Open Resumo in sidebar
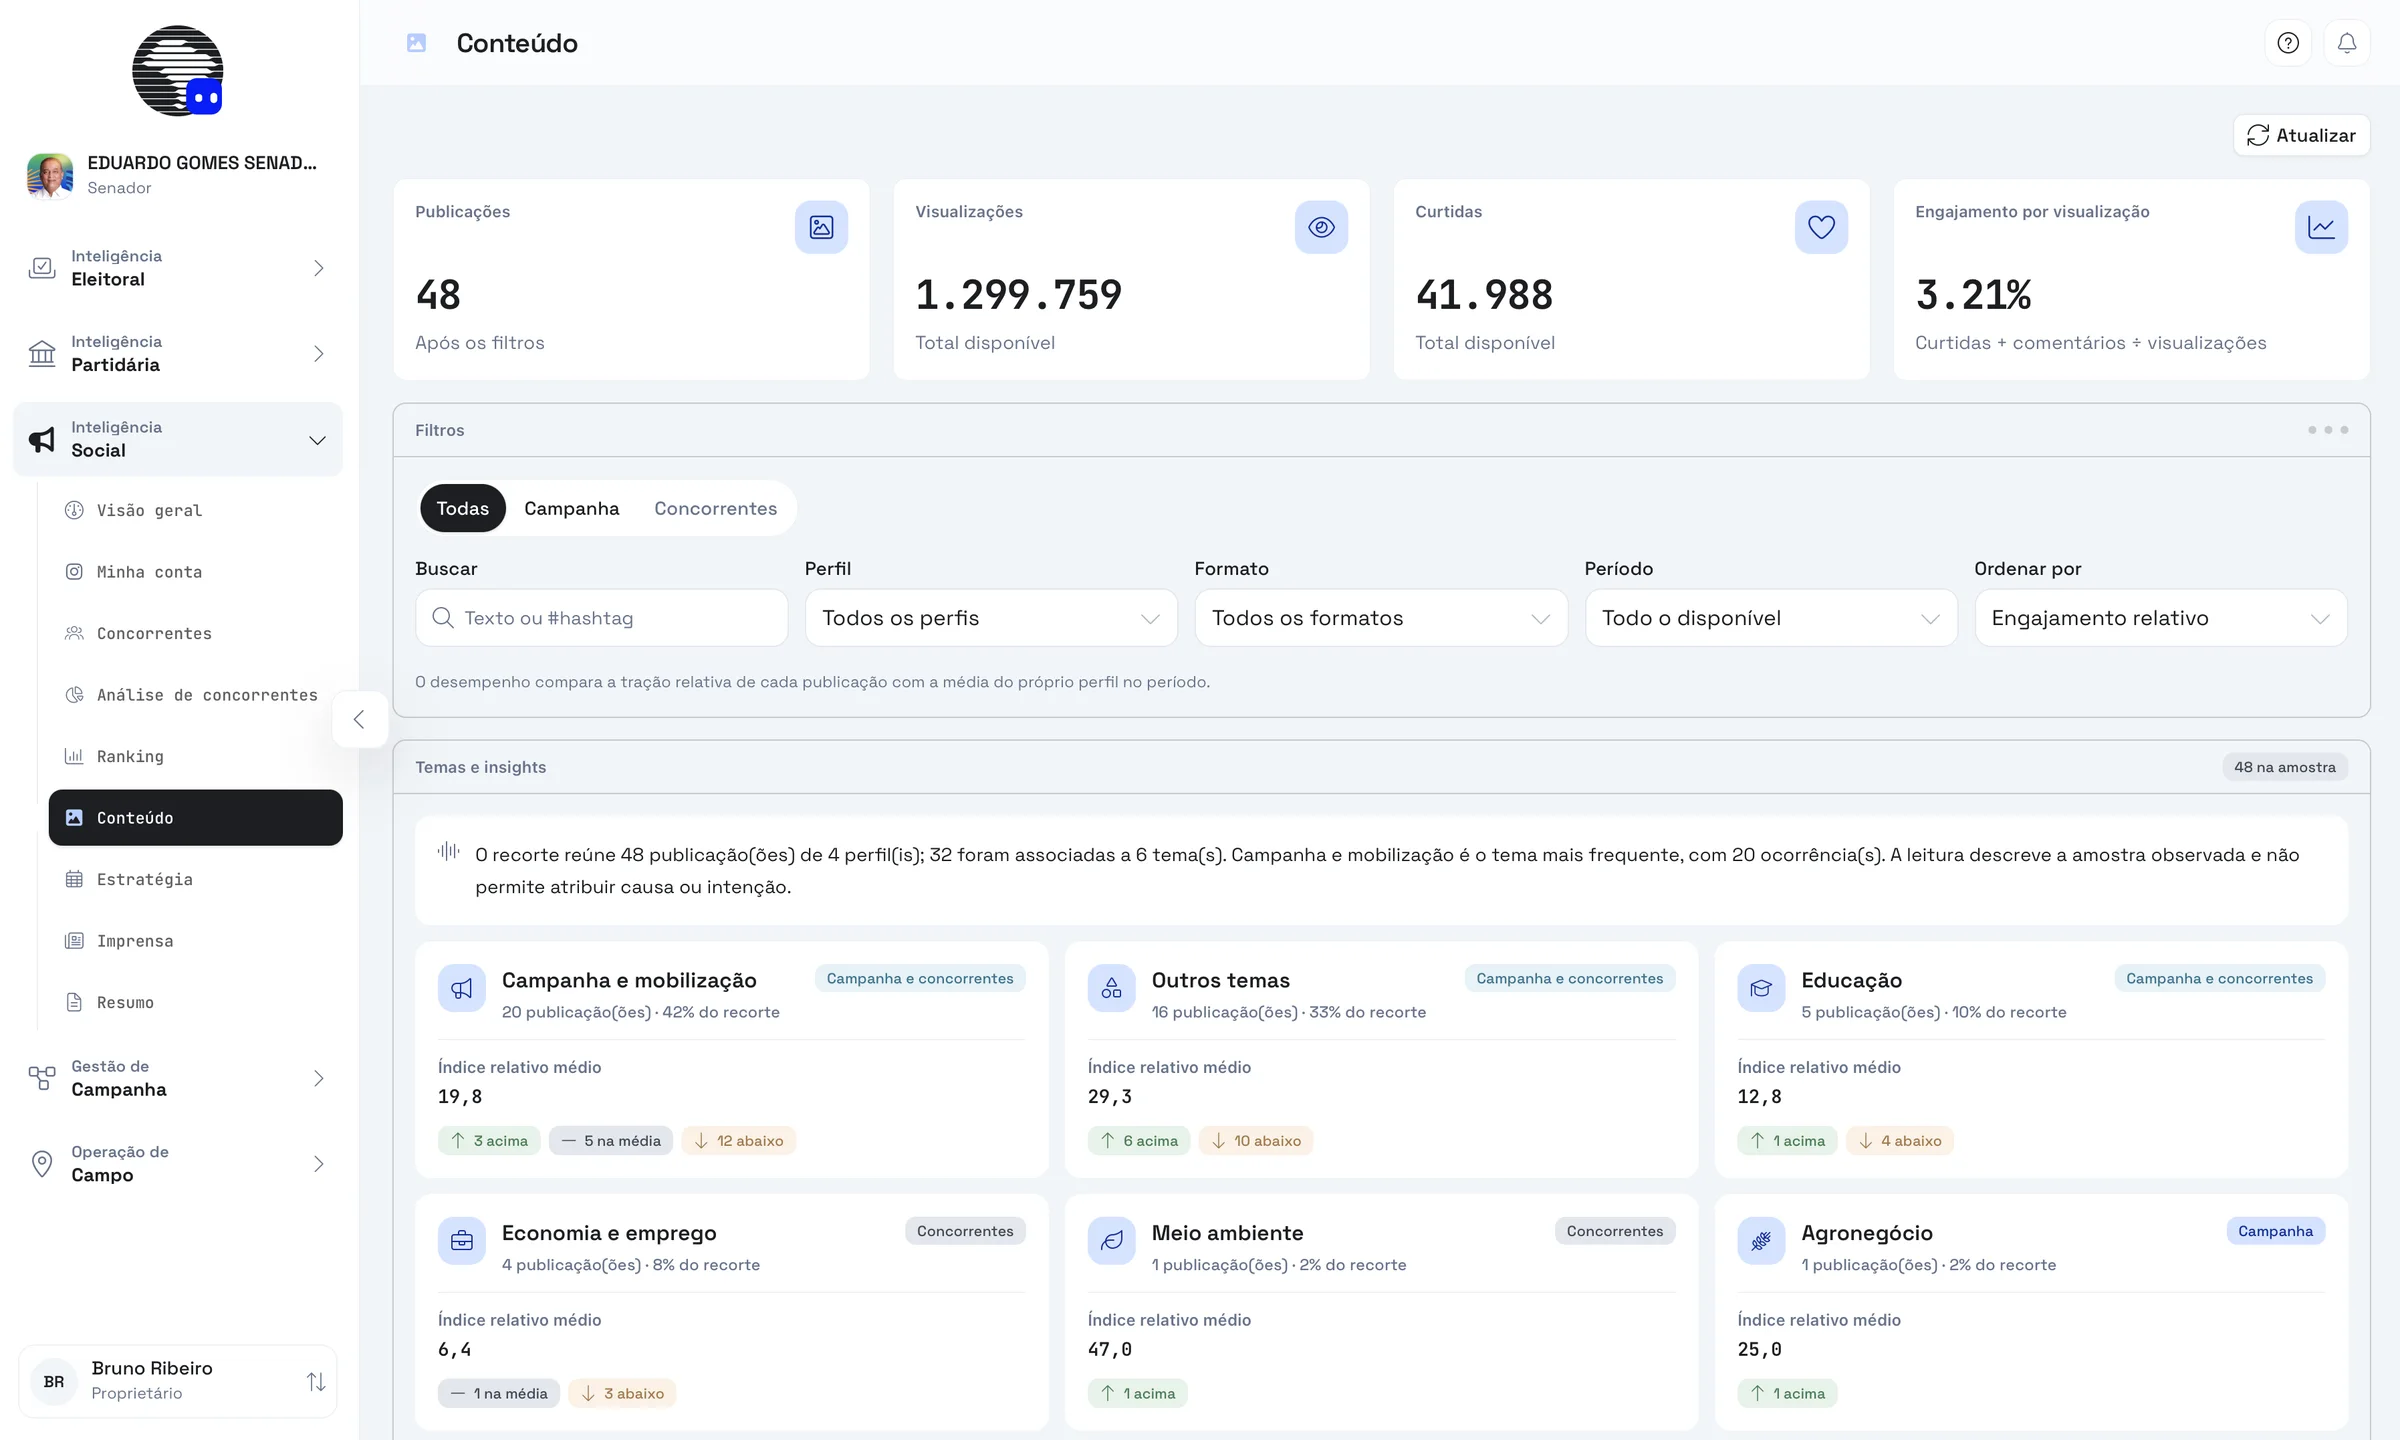 coord(195,1002)
